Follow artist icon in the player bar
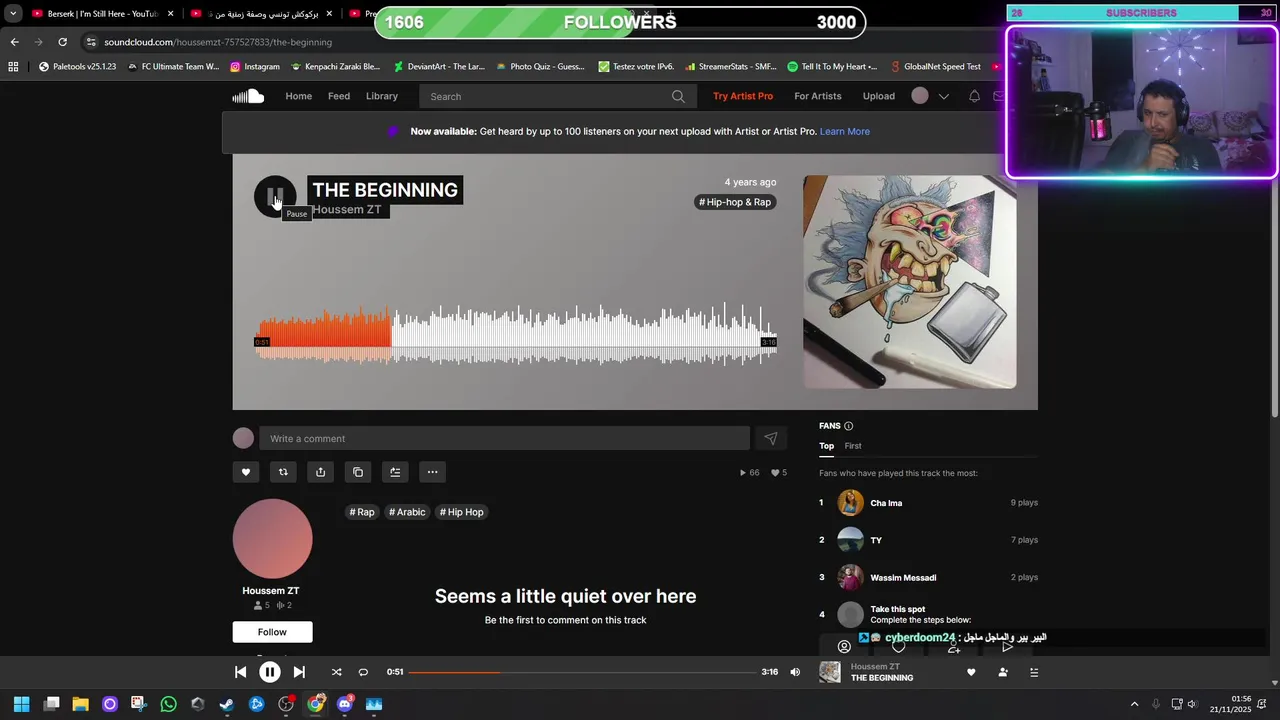 click(1003, 672)
